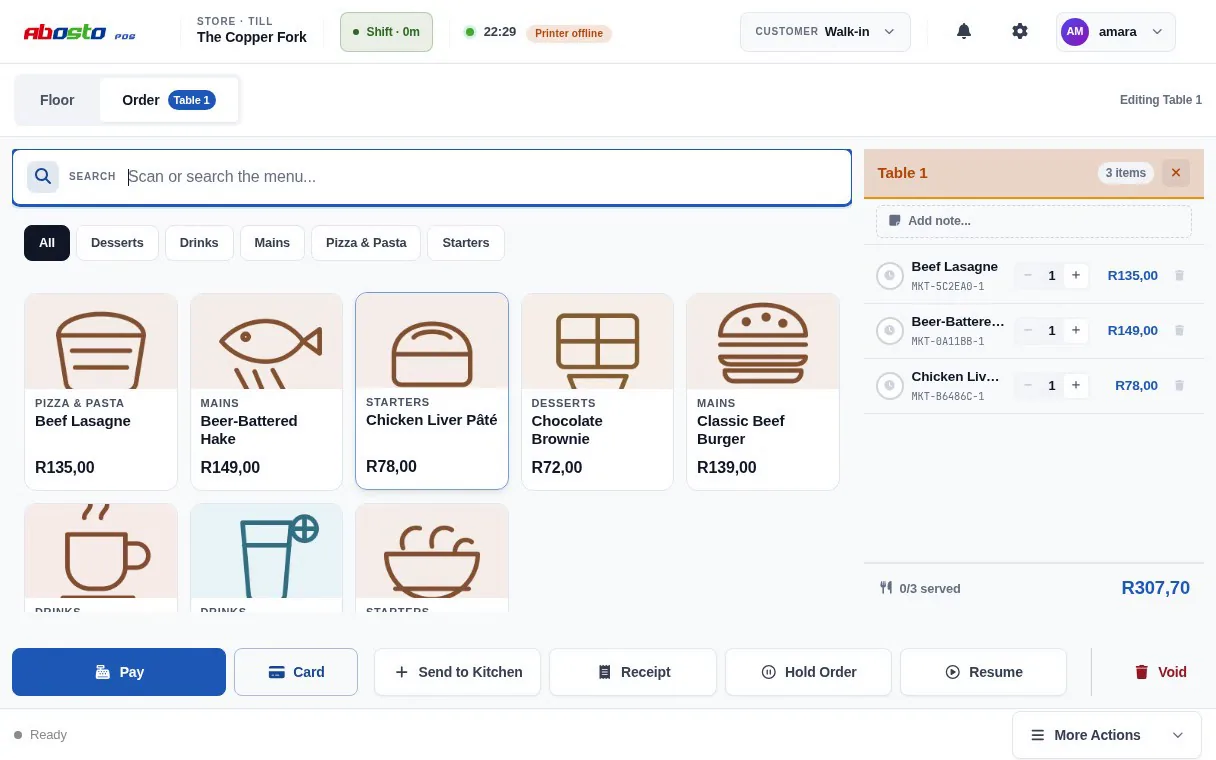The image size is (1216, 760).
Task: Add Beef Lasagne menu card to order
Action: [x=101, y=392]
